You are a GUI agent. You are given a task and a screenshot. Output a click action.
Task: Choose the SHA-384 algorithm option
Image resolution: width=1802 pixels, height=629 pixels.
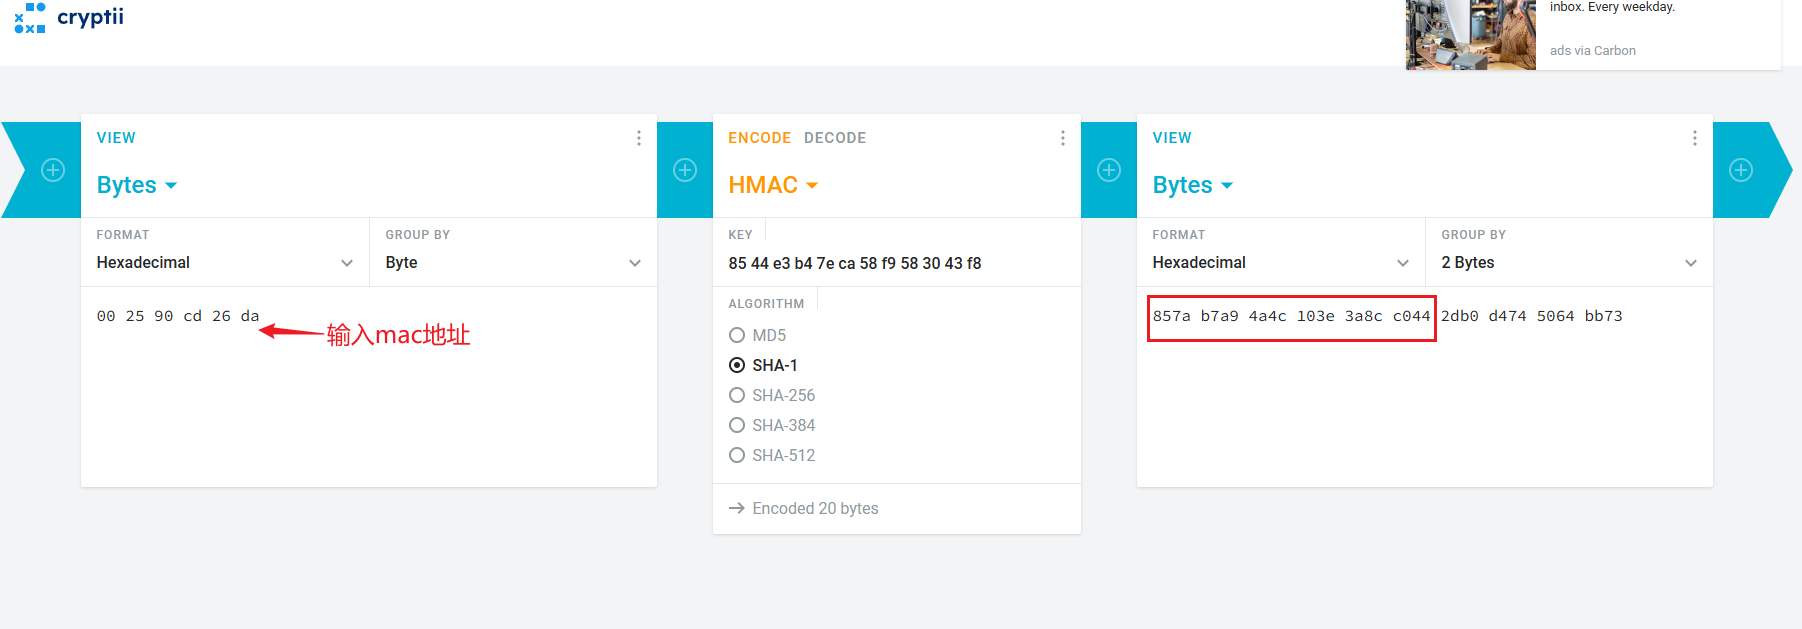(737, 425)
